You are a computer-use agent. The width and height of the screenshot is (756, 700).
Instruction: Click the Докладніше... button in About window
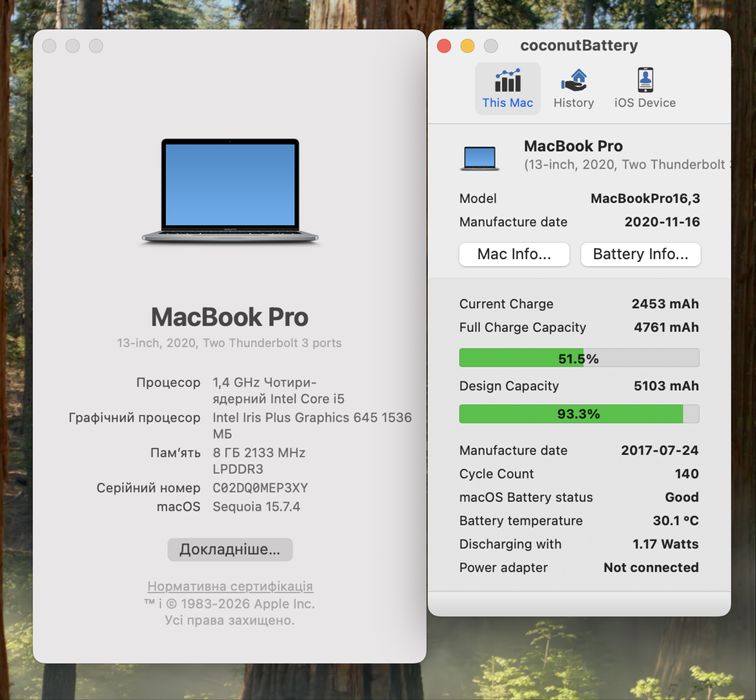(x=230, y=549)
